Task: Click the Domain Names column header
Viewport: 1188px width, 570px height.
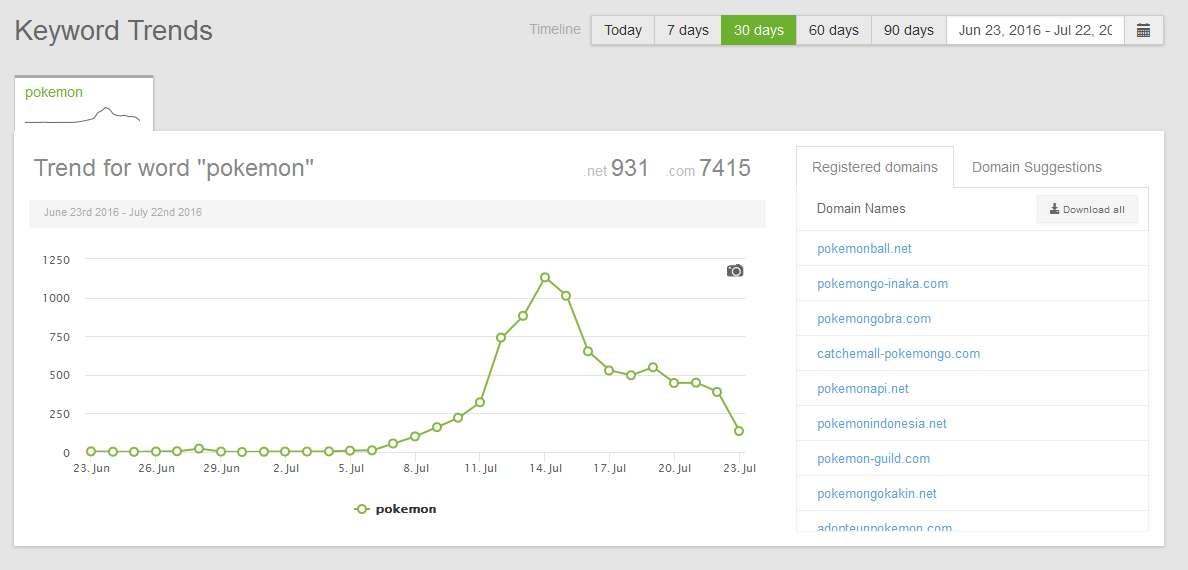Action: tap(861, 208)
